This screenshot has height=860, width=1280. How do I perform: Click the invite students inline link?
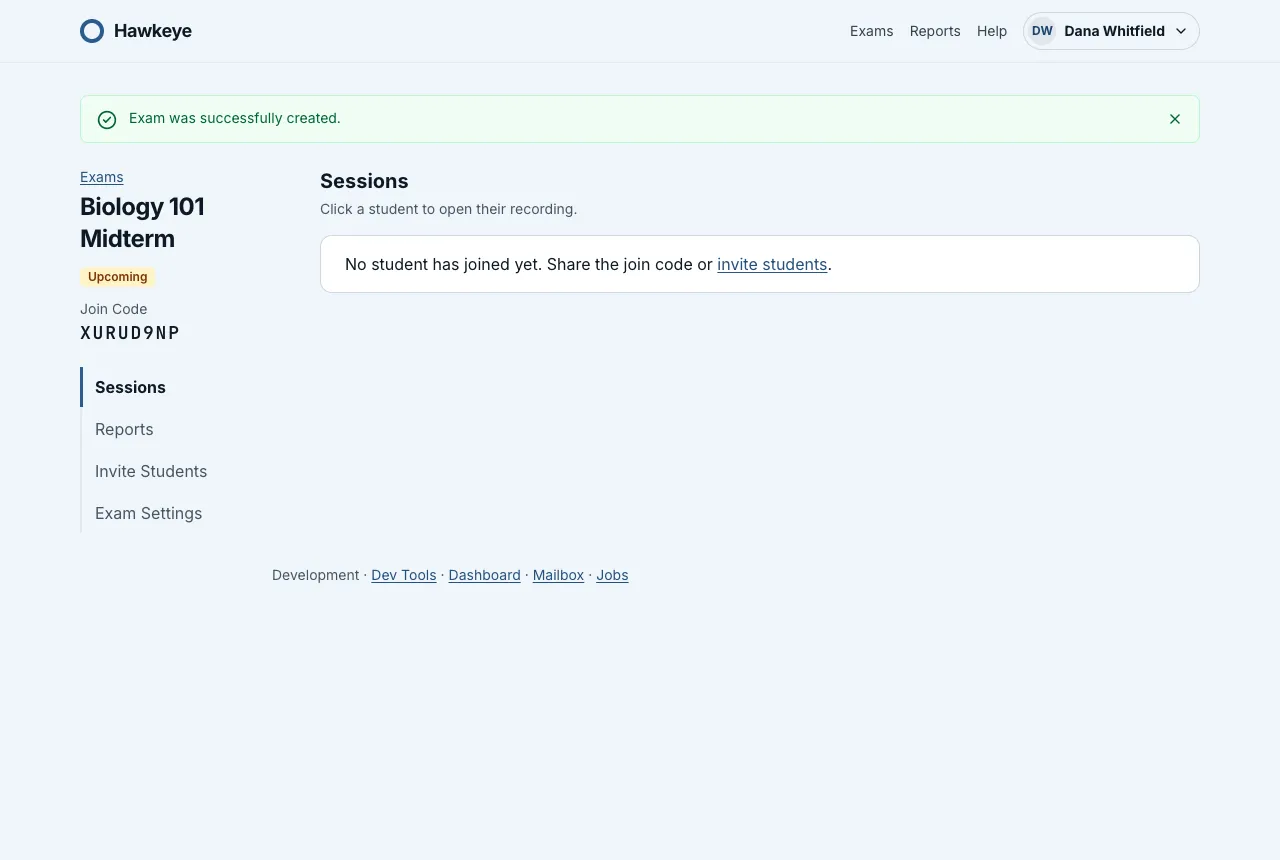coord(772,264)
